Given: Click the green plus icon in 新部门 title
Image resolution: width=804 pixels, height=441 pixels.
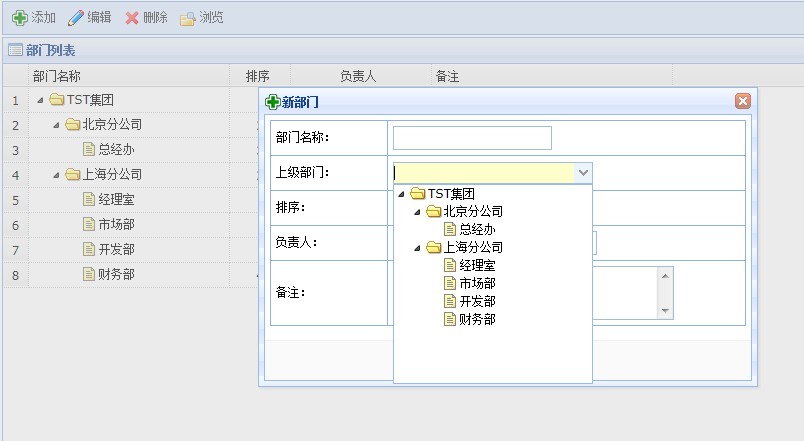Looking at the screenshot, I should tap(272, 102).
